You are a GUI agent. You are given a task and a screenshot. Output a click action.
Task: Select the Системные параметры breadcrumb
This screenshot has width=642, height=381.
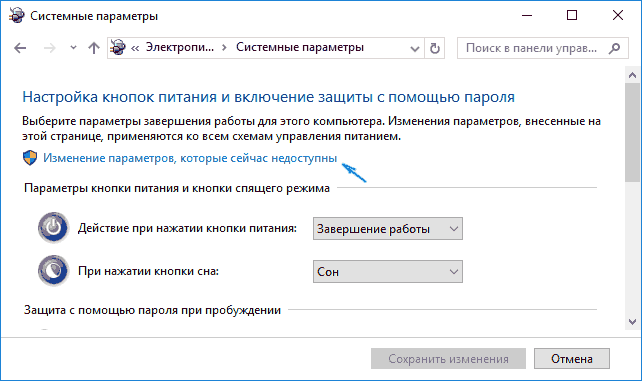pyautogui.click(x=300, y=47)
